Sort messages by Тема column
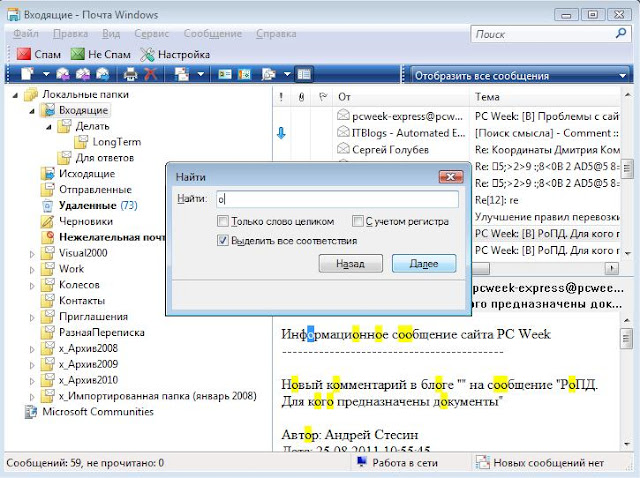 [545, 97]
